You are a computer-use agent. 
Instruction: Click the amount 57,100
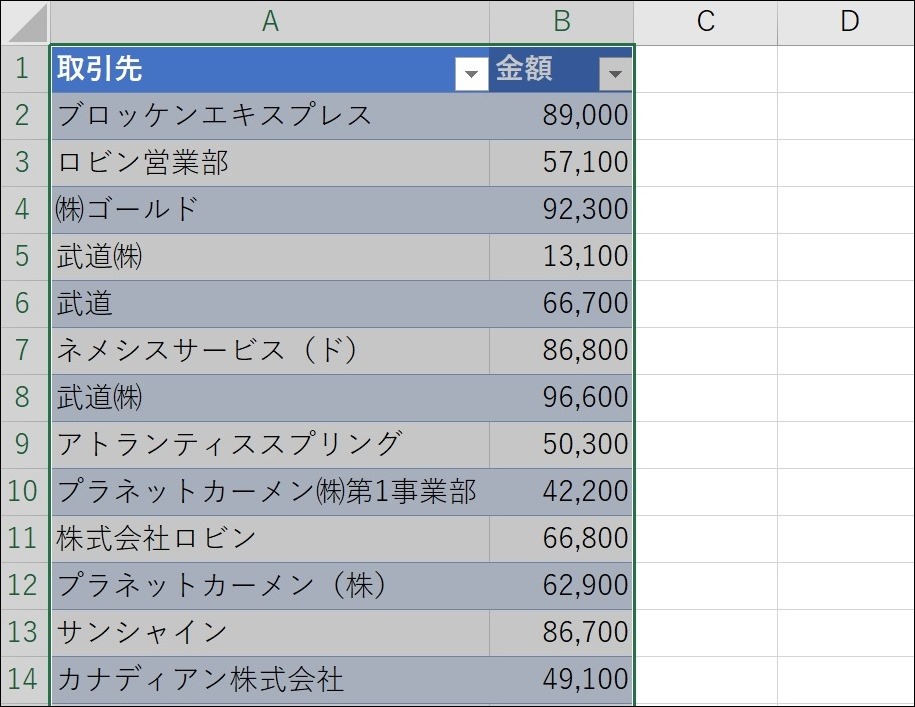click(561, 163)
